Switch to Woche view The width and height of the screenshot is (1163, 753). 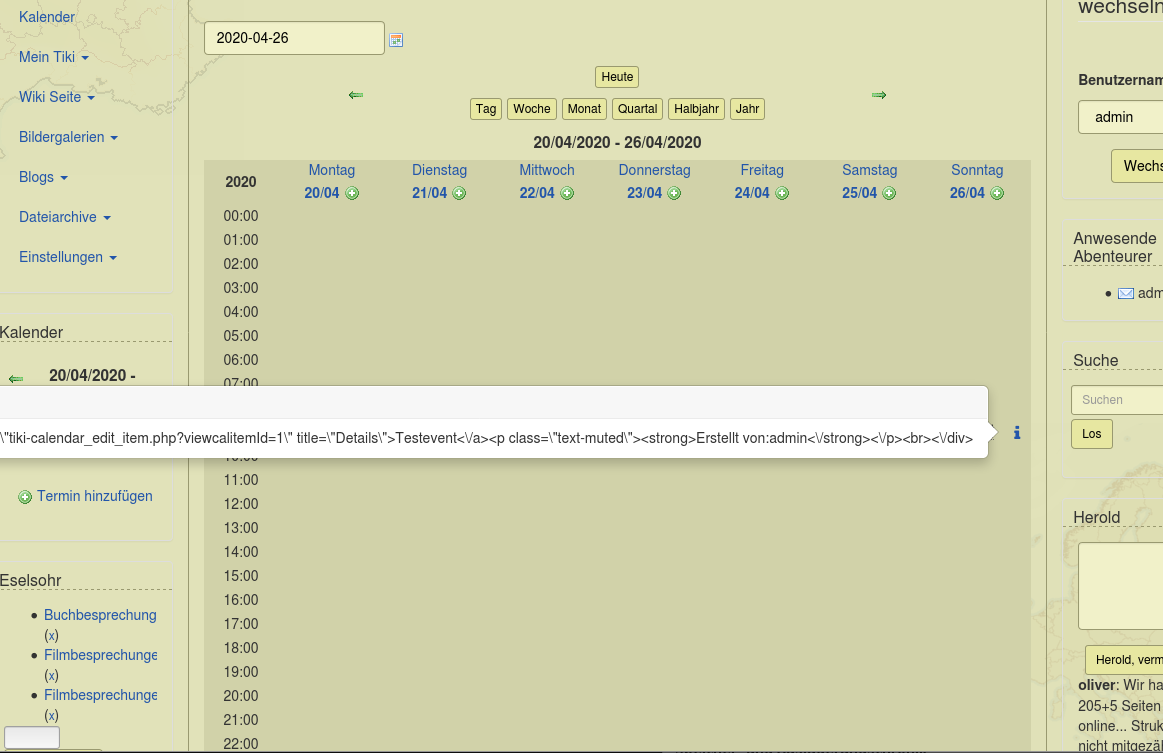532,109
